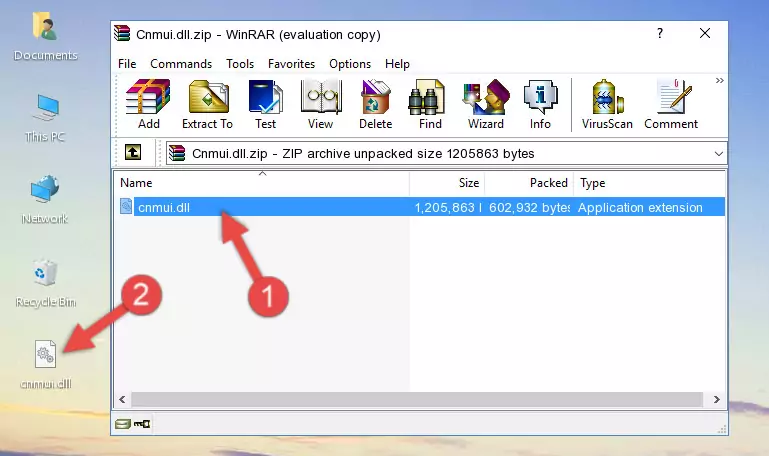Click the 602,932 bytes packed value
The width and height of the screenshot is (769, 456).
[x=529, y=208]
